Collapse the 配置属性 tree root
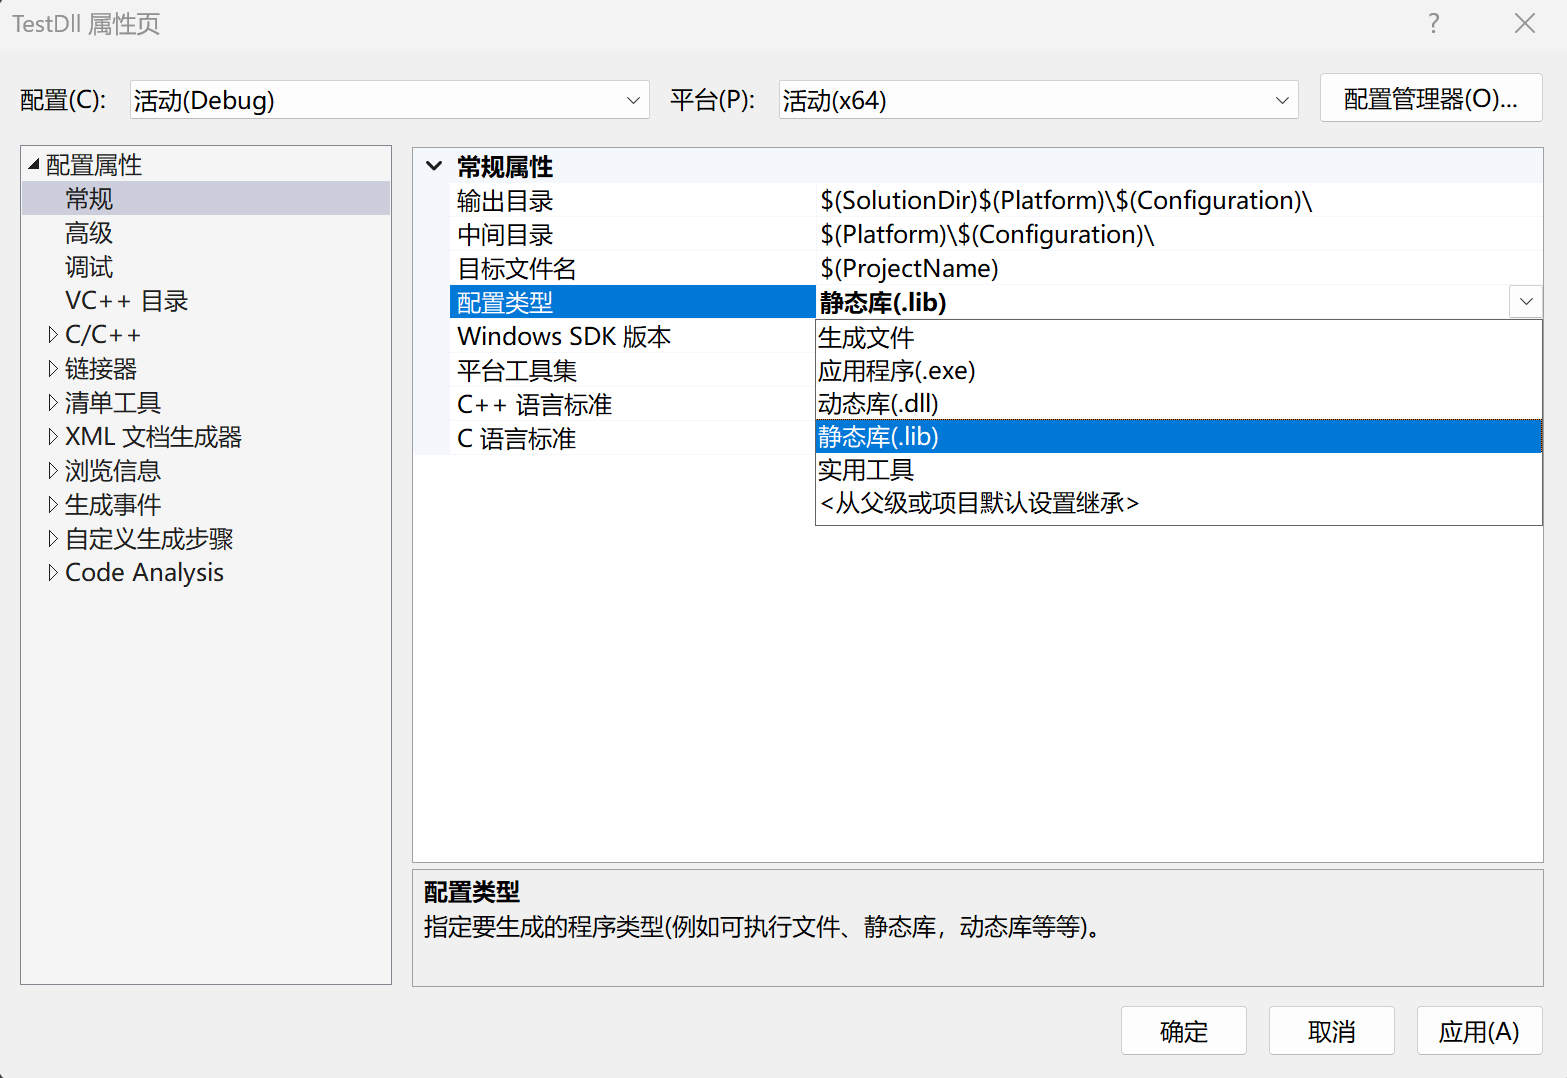Screen dimensions: 1567x1078 34,165
